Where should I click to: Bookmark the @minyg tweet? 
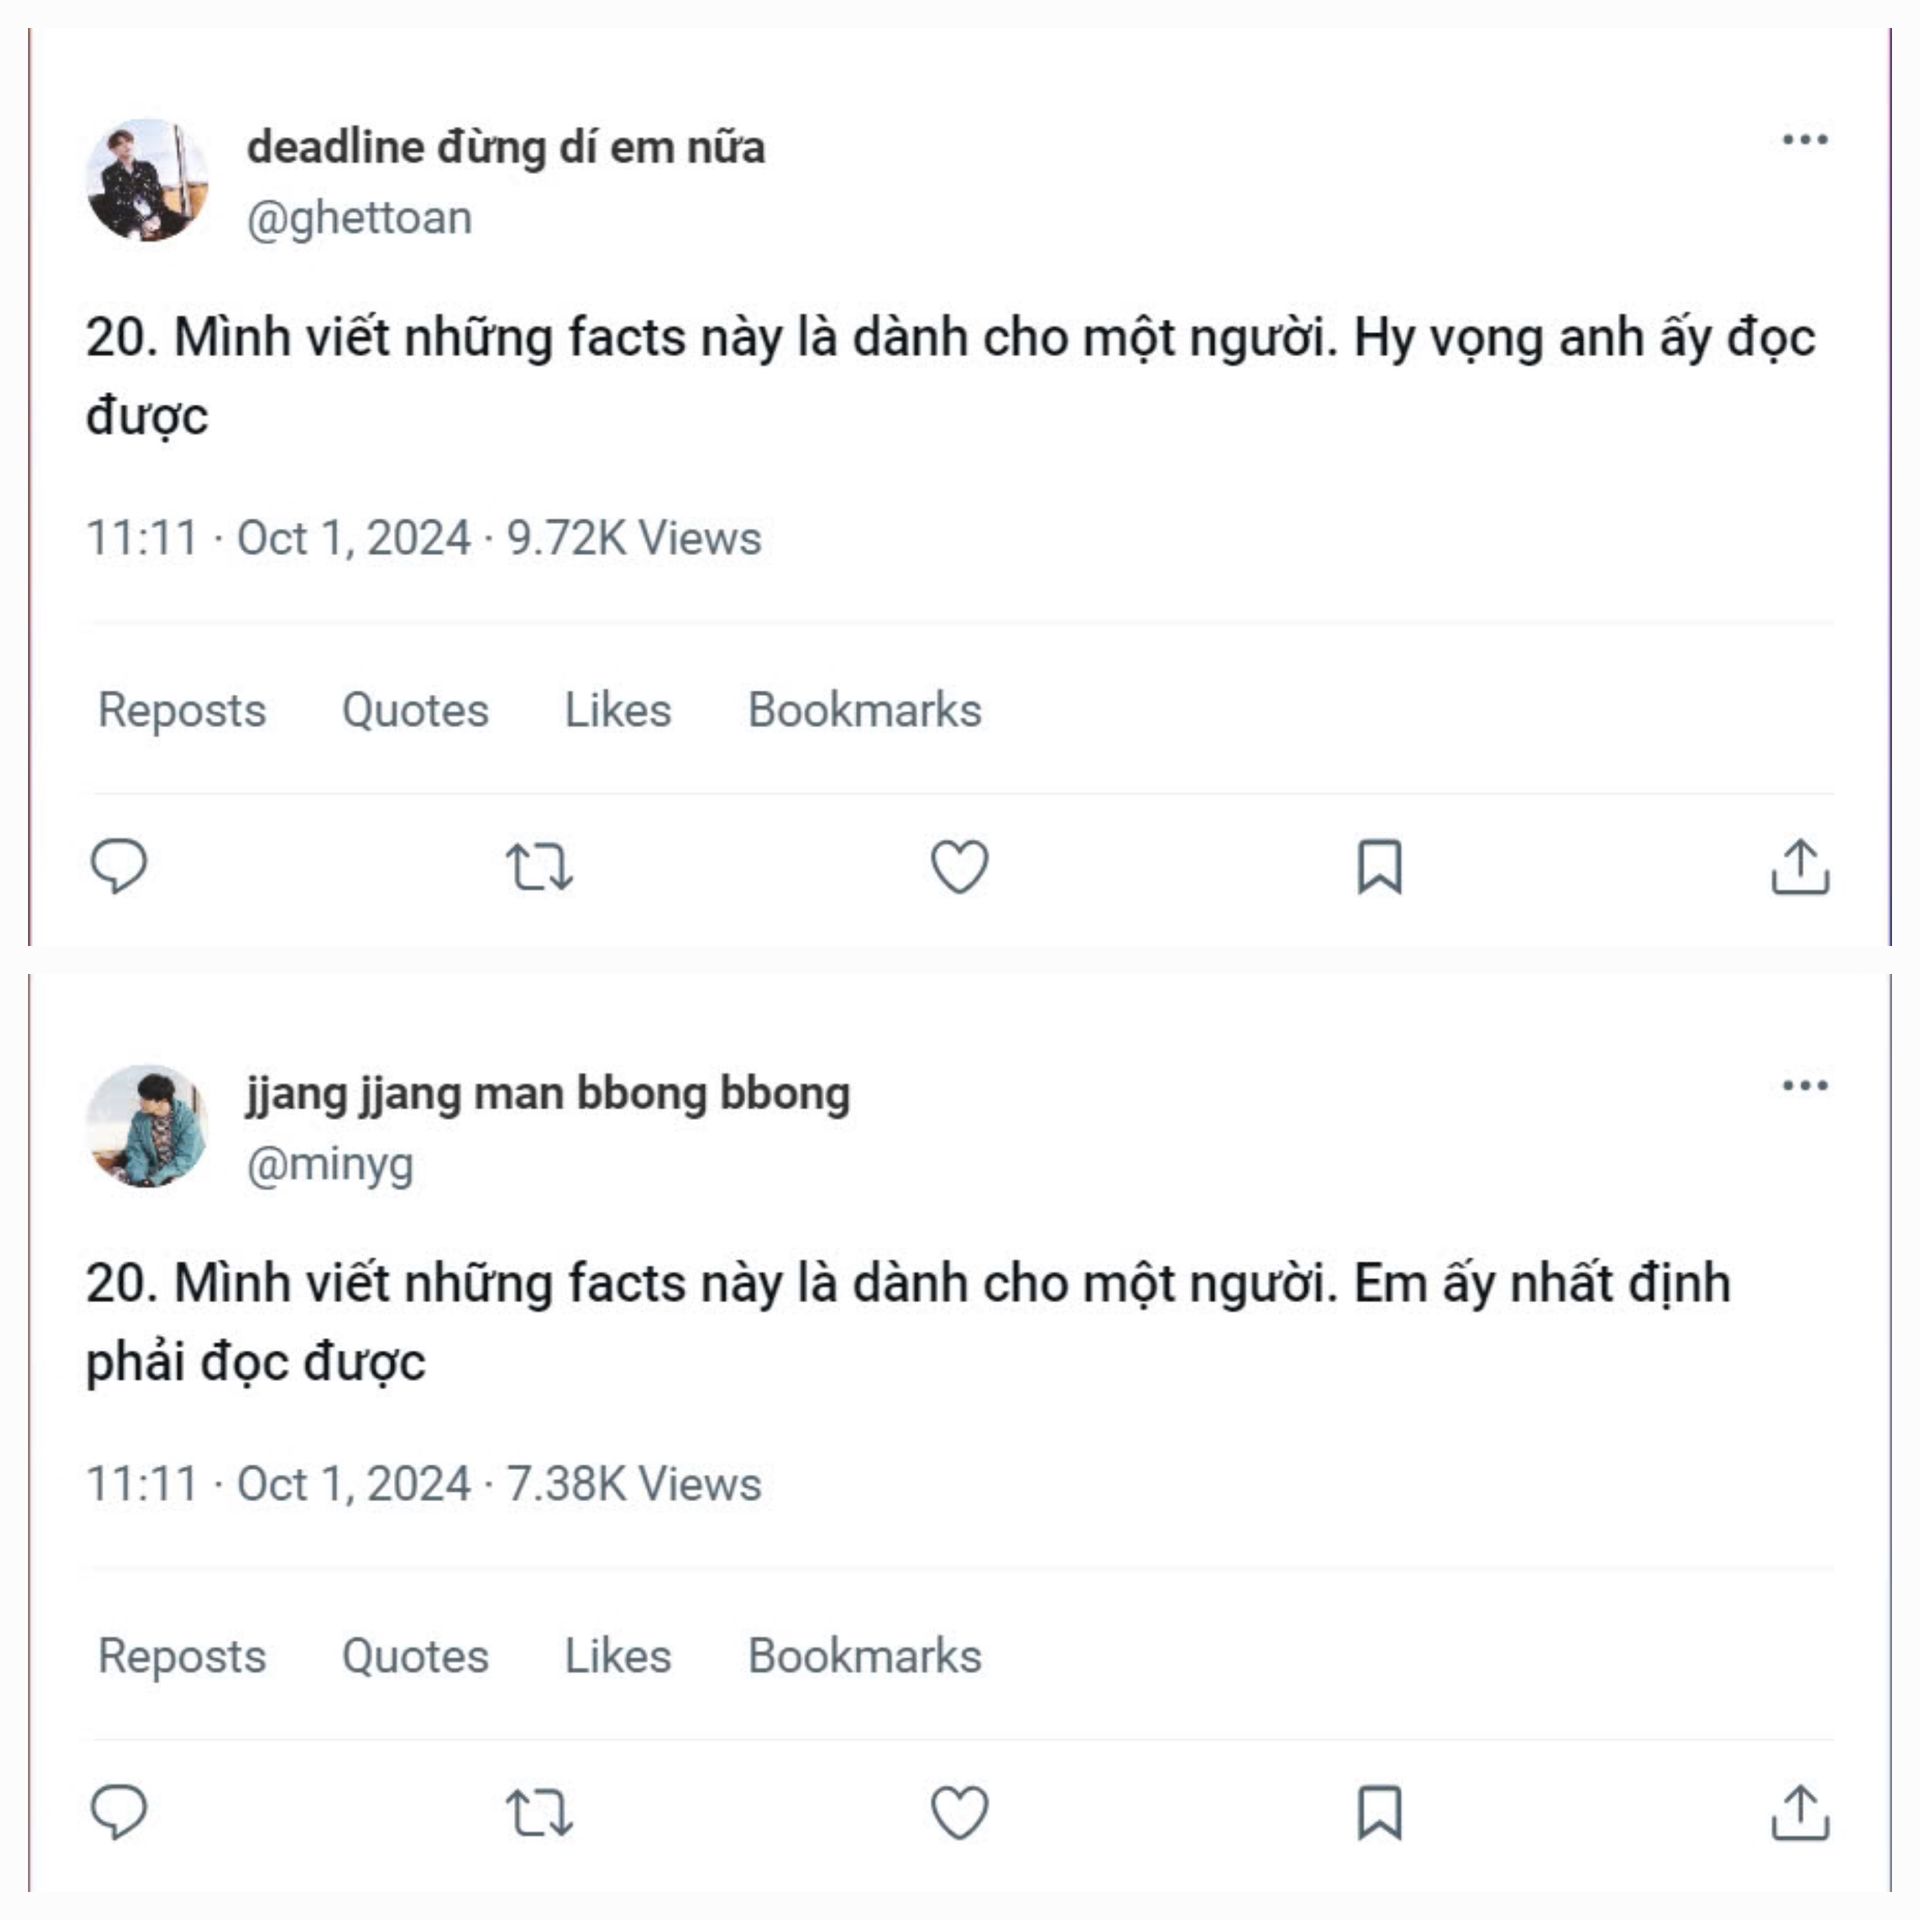pos(1380,1812)
